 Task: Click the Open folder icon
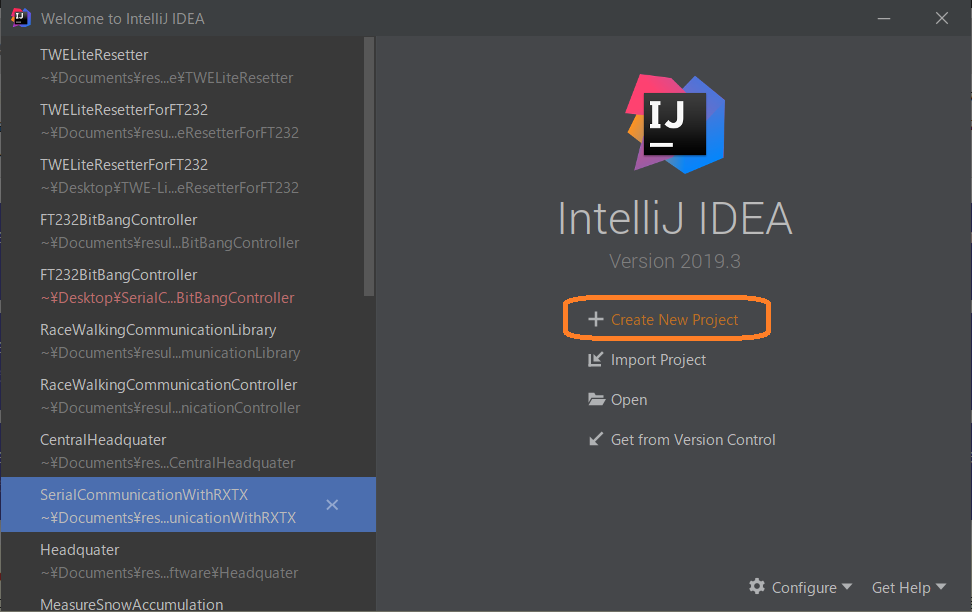[x=596, y=400]
